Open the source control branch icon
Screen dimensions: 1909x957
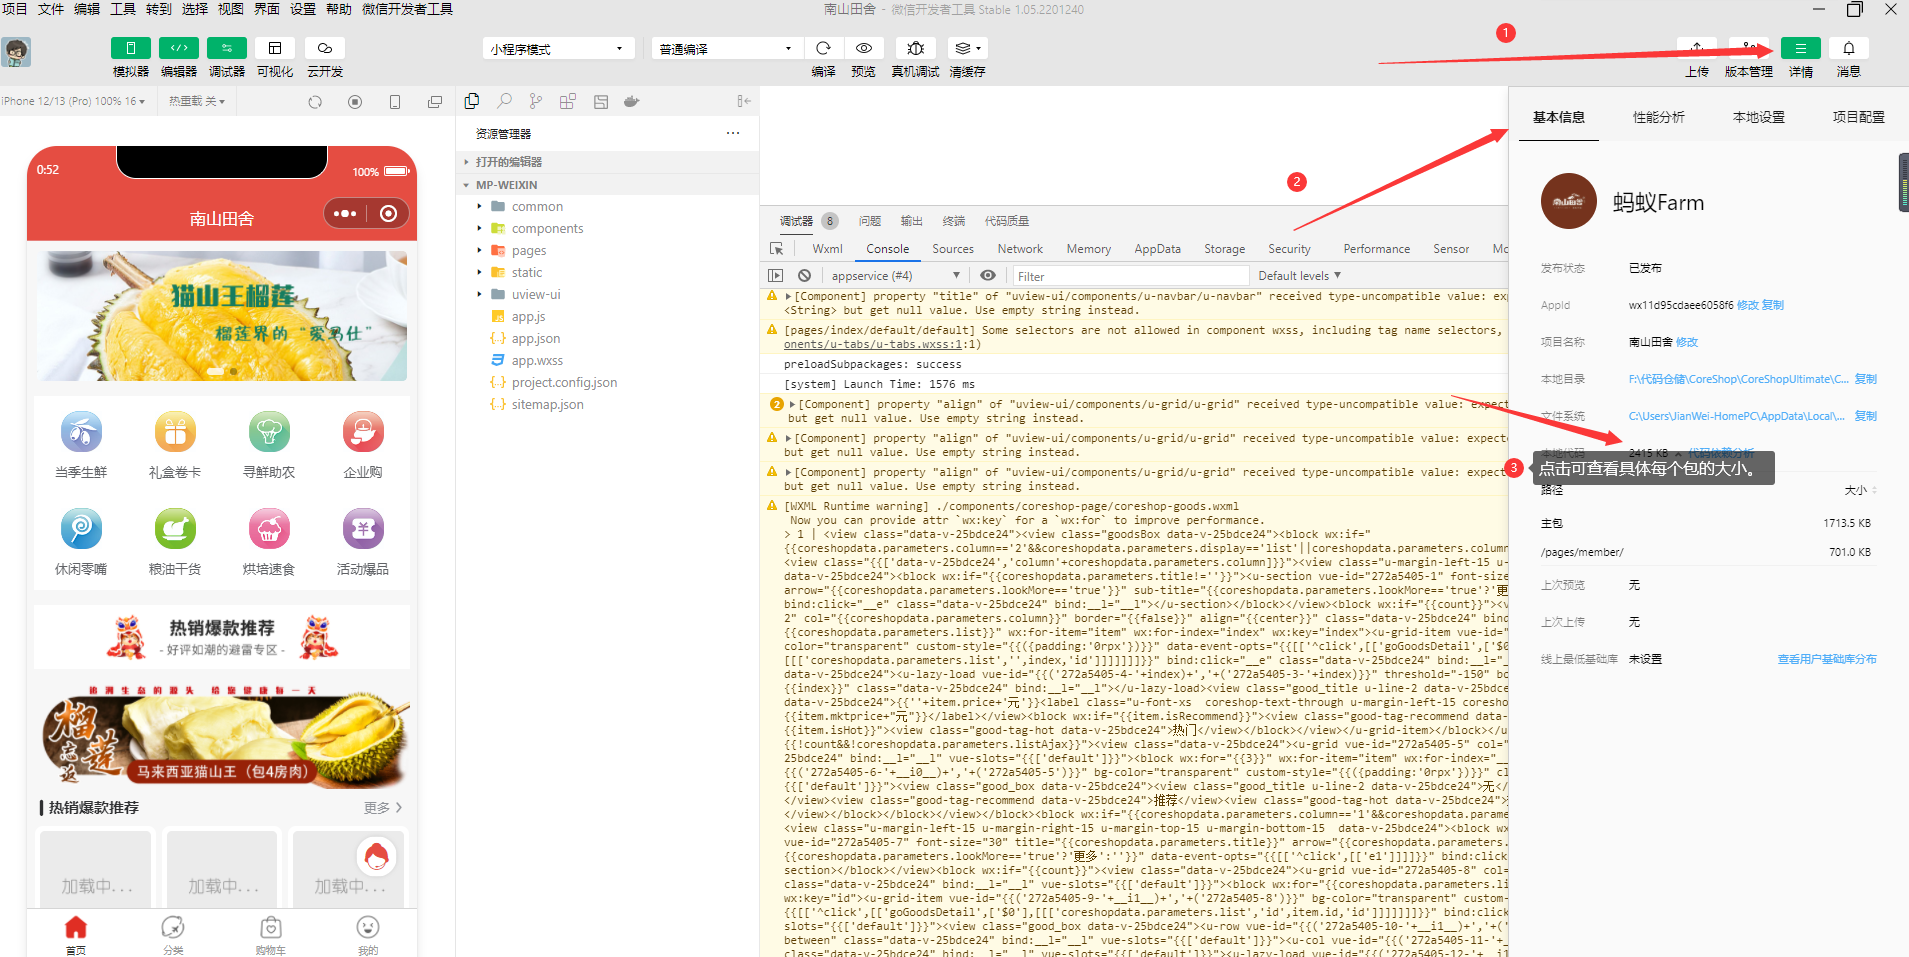click(536, 101)
